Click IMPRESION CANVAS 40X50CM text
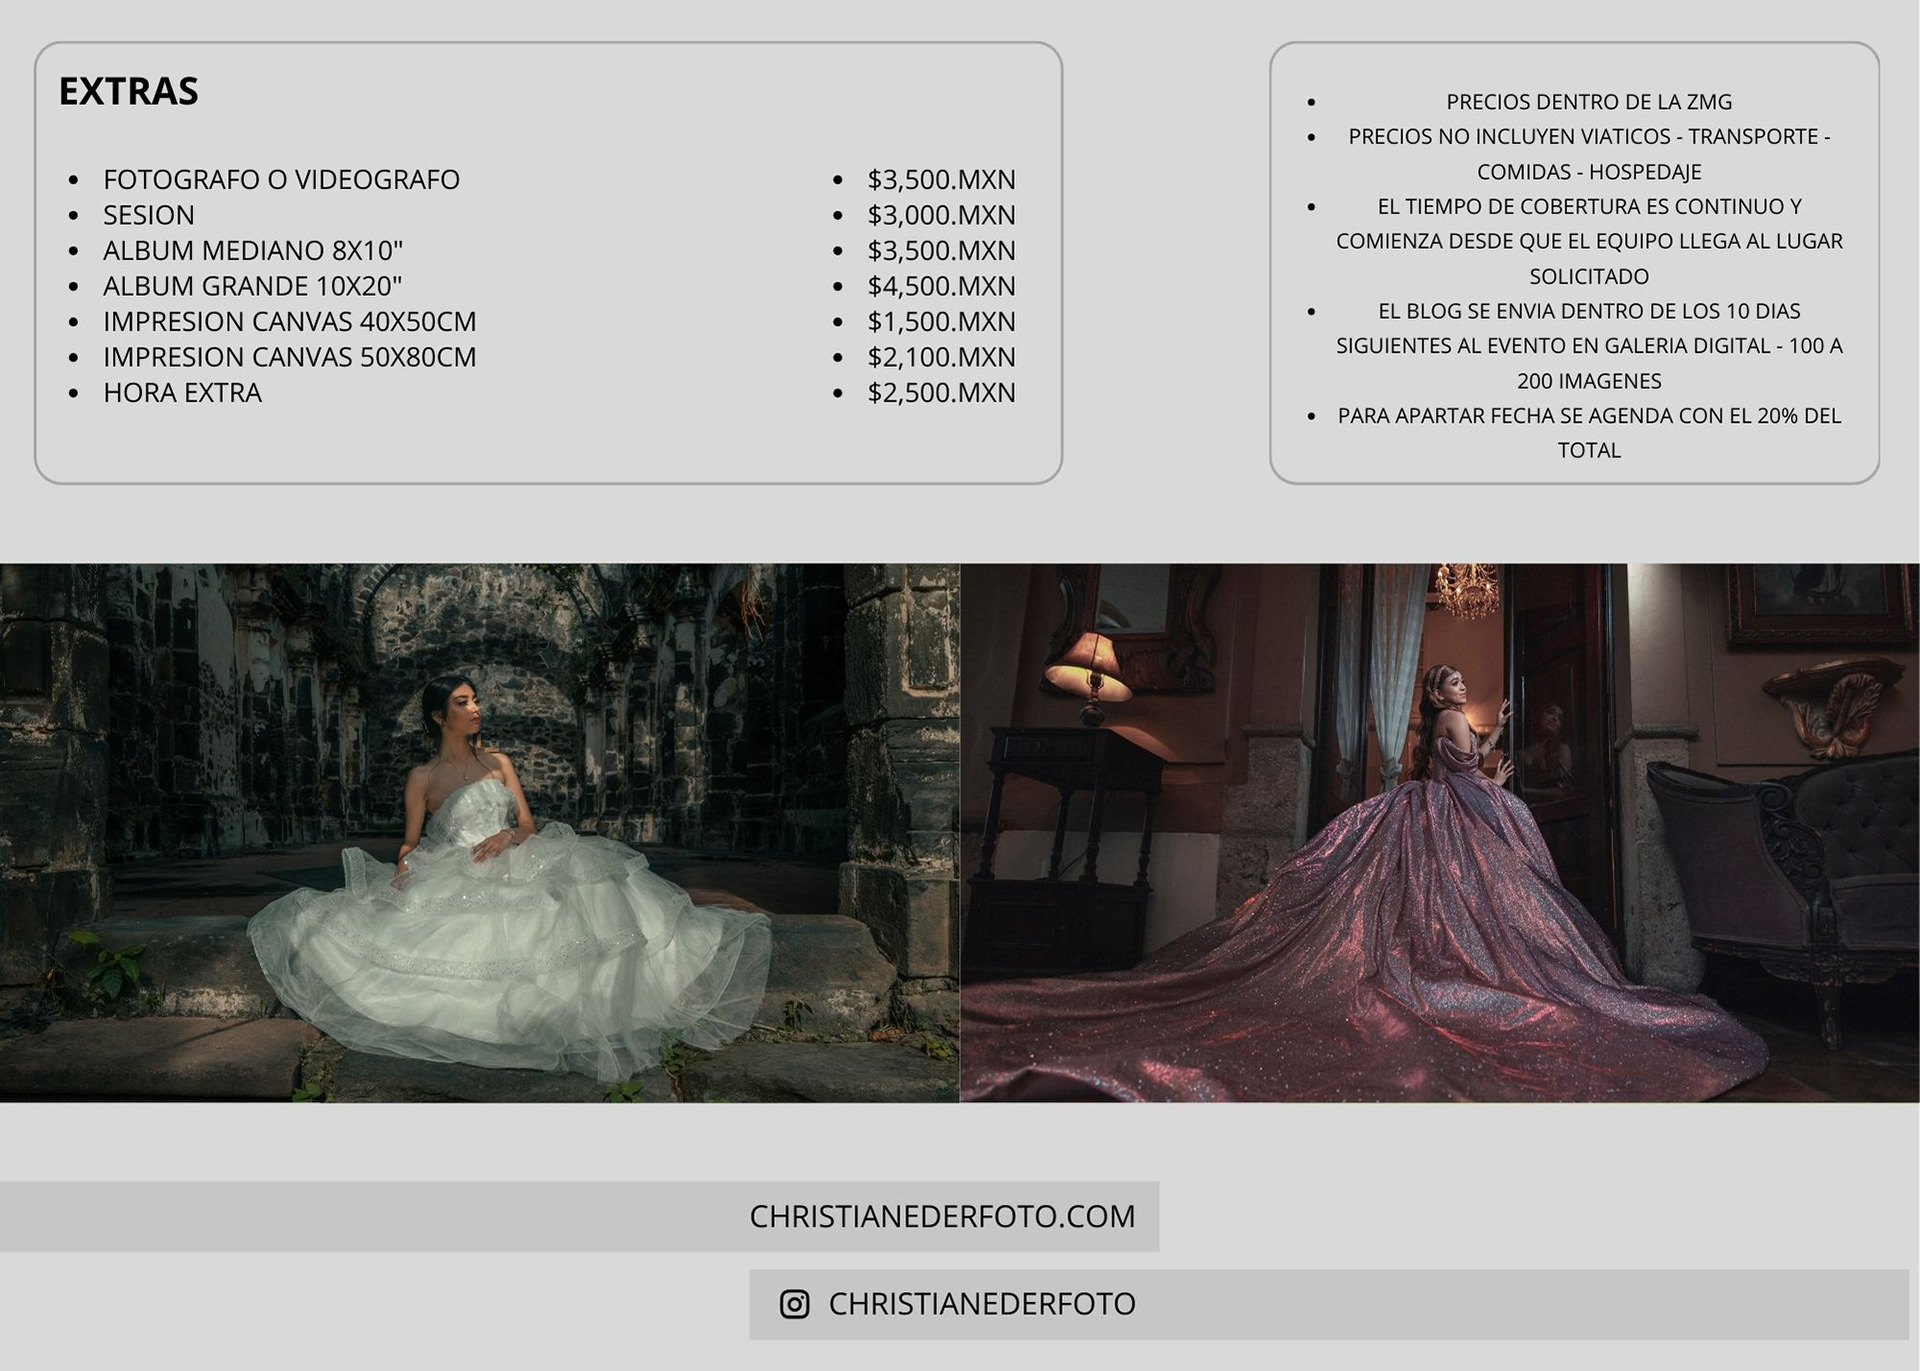The width and height of the screenshot is (1920, 1371). point(289,321)
